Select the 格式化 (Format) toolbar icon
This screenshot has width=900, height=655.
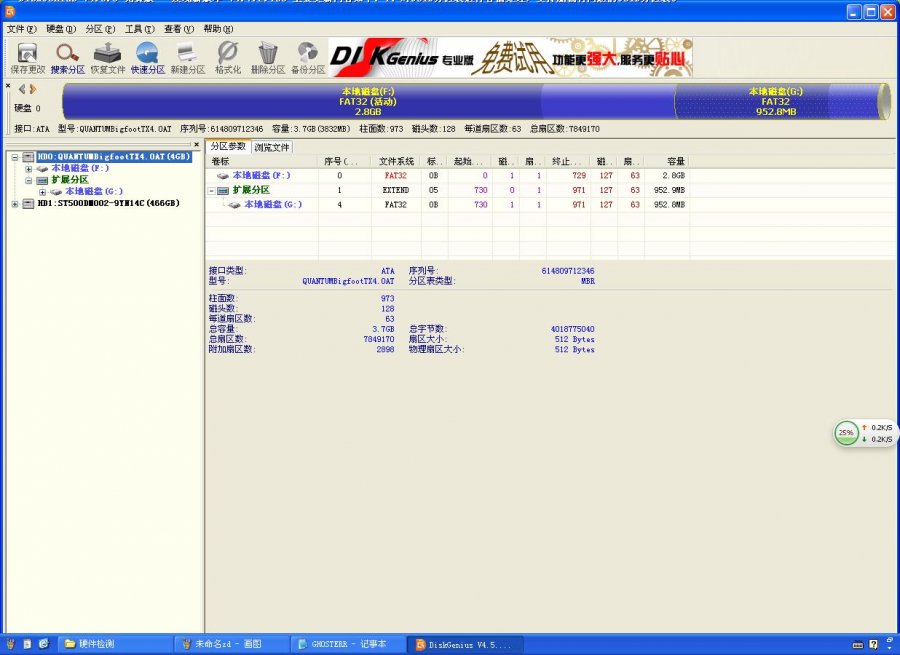tap(227, 58)
